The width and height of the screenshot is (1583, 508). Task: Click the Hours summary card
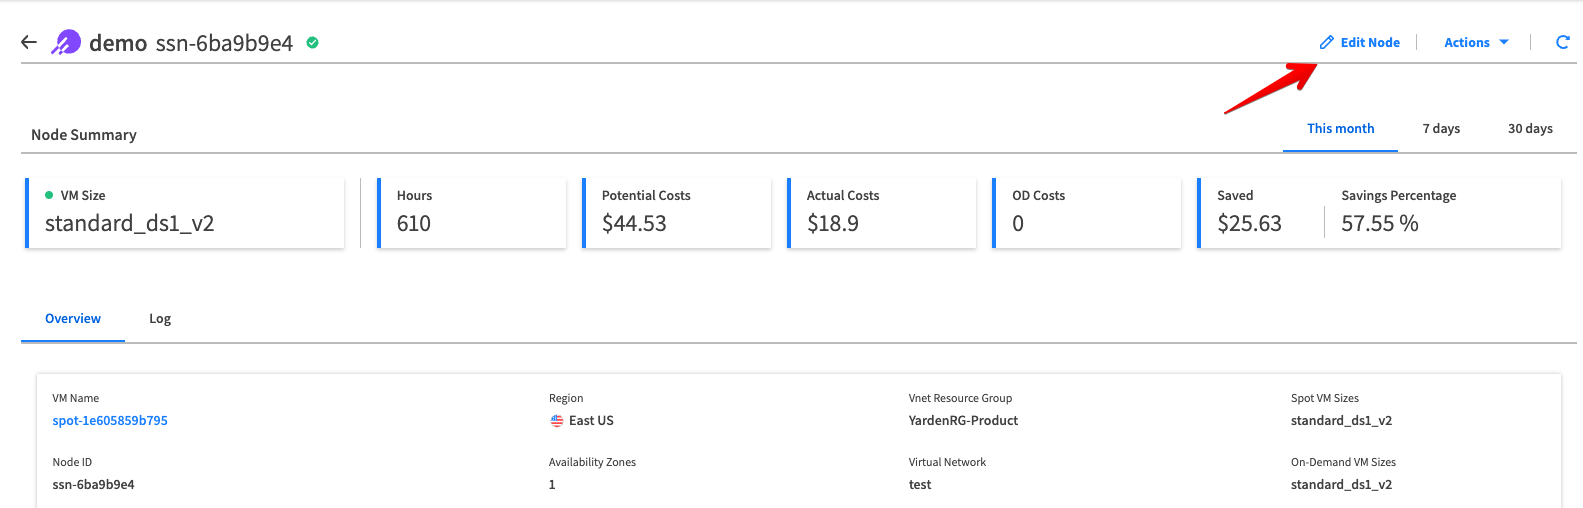(472, 212)
